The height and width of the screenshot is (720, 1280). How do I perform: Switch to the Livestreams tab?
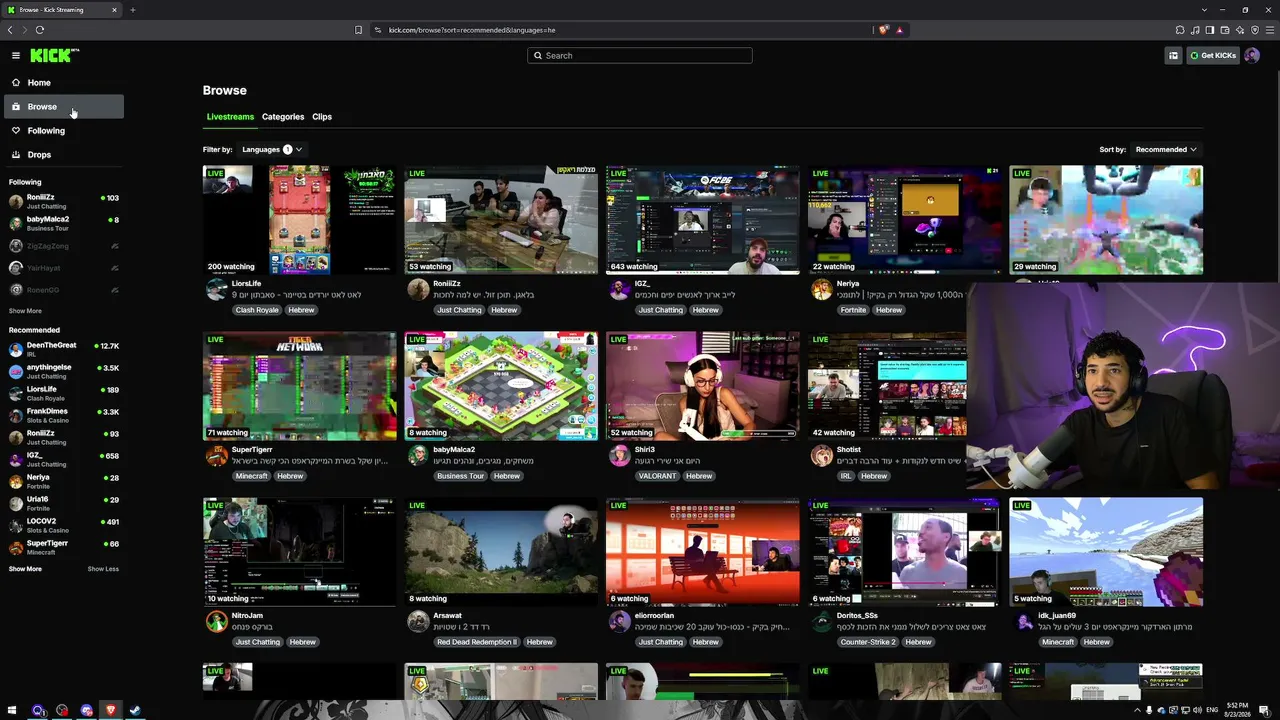pos(230,117)
